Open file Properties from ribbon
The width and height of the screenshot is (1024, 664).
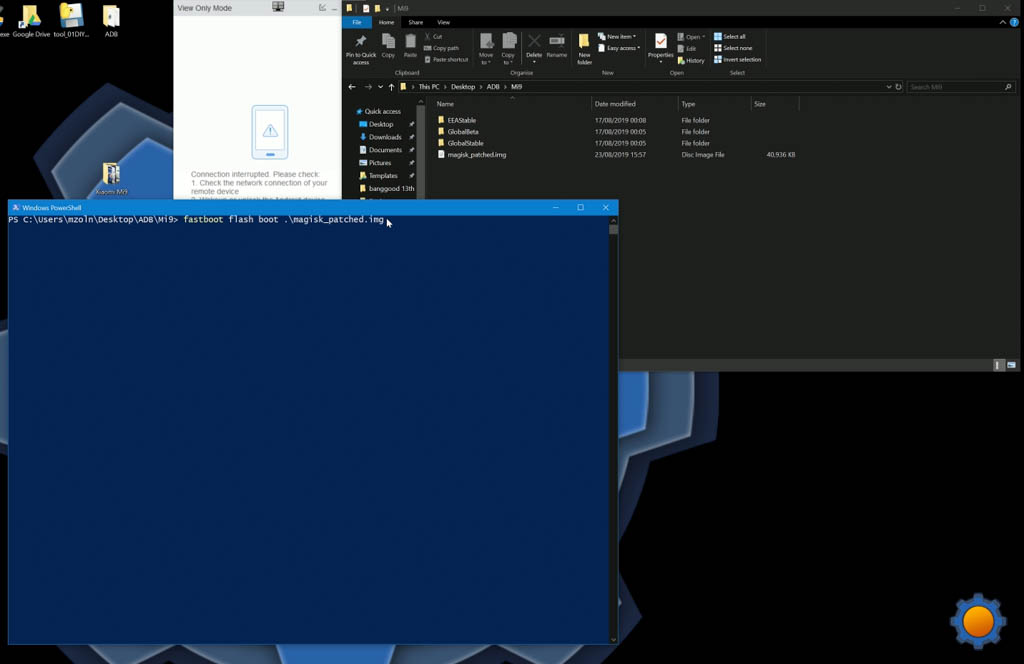point(660,48)
